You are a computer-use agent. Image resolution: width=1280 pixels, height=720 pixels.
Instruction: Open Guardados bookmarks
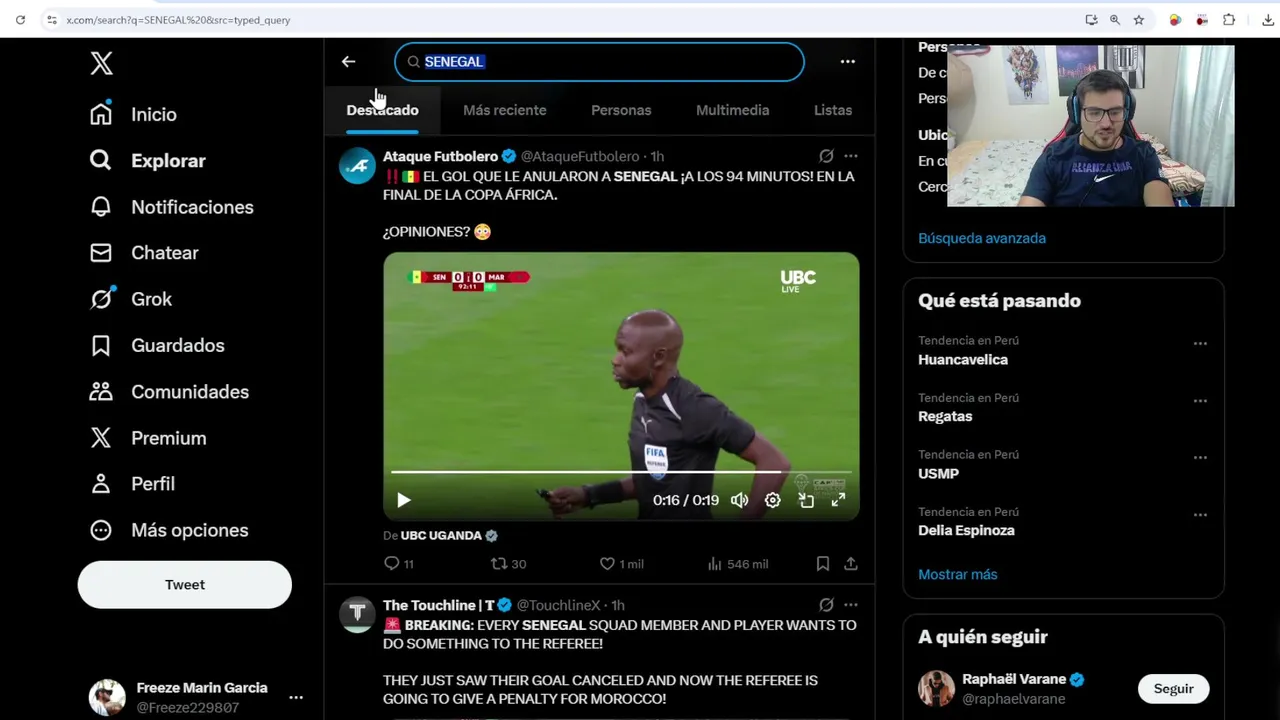(157, 345)
